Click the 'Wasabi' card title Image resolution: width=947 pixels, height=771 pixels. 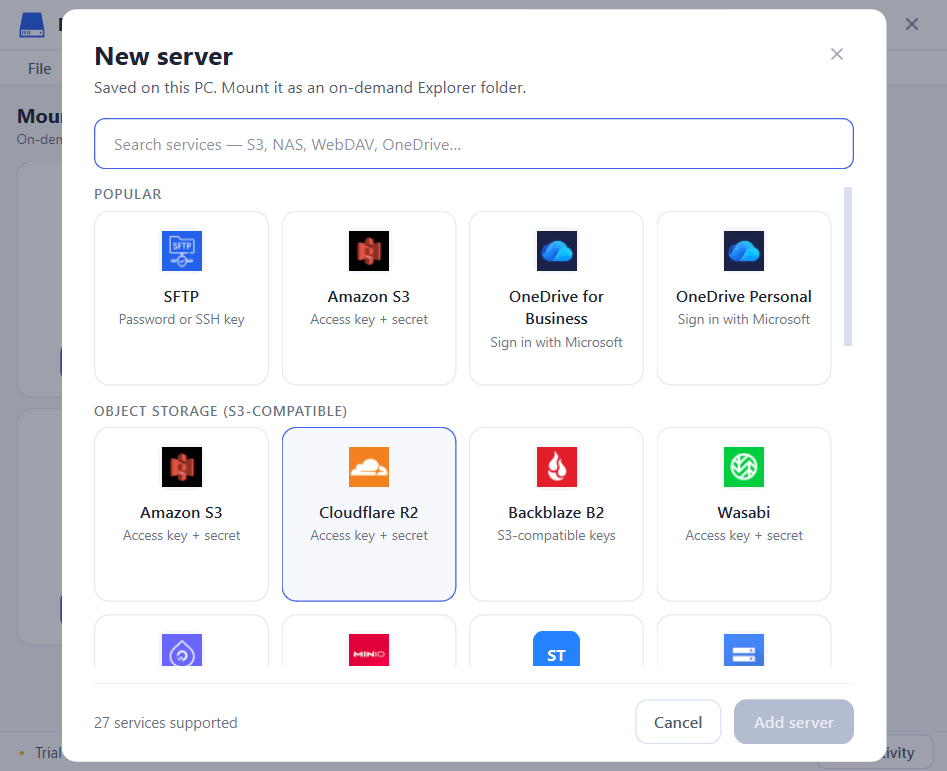[x=744, y=513]
